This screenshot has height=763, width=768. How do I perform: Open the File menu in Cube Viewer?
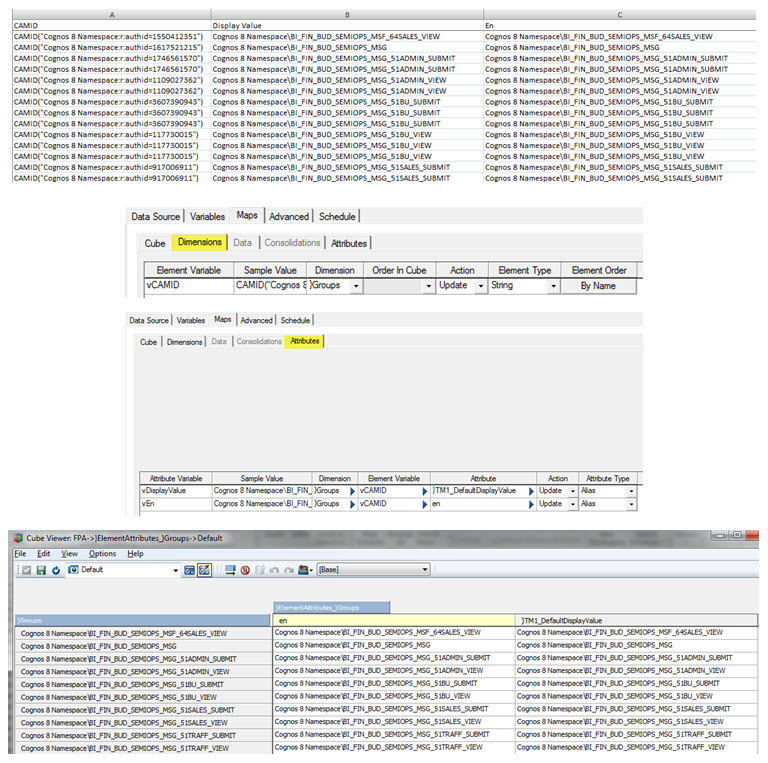click(20, 553)
